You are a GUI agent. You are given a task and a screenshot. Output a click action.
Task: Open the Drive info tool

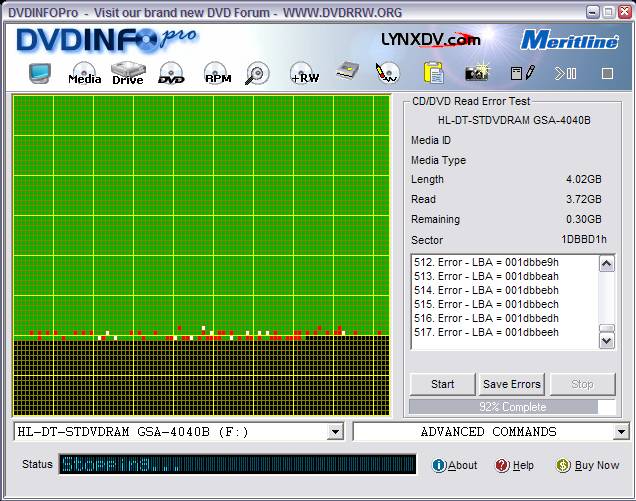pyautogui.click(x=128, y=73)
